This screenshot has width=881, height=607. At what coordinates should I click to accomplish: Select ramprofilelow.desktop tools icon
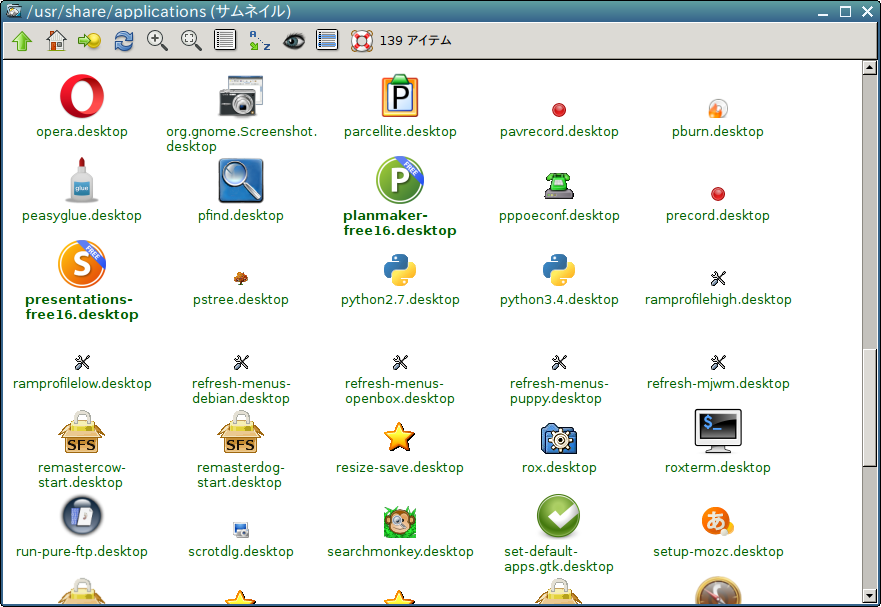point(82,363)
